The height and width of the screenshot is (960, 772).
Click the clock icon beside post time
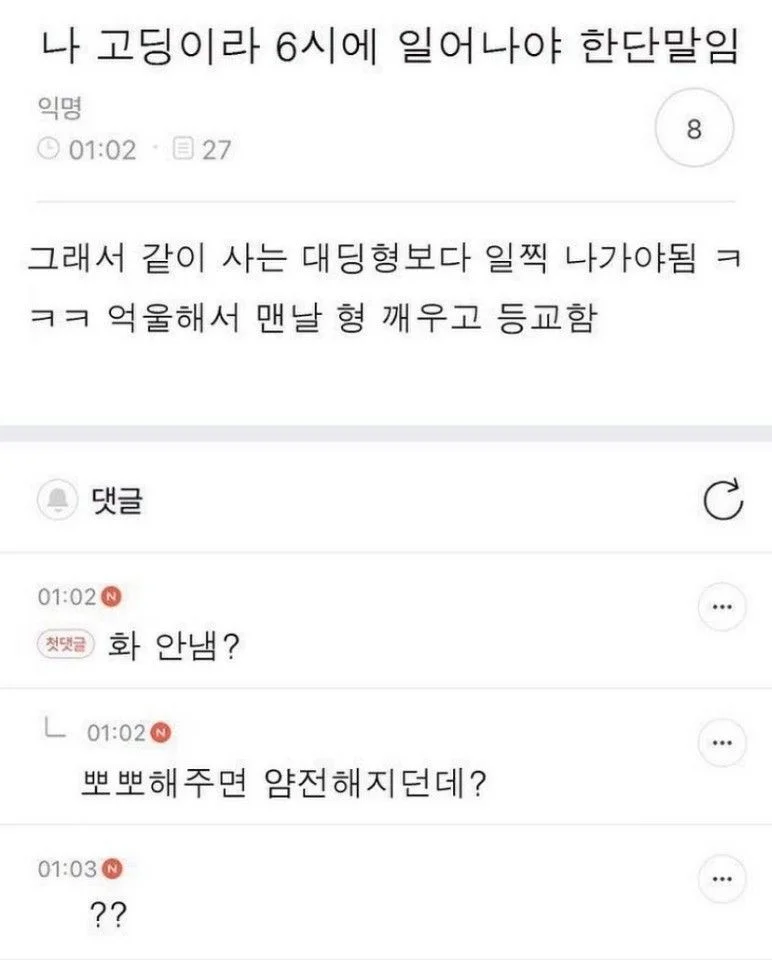[x=48, y=150]
